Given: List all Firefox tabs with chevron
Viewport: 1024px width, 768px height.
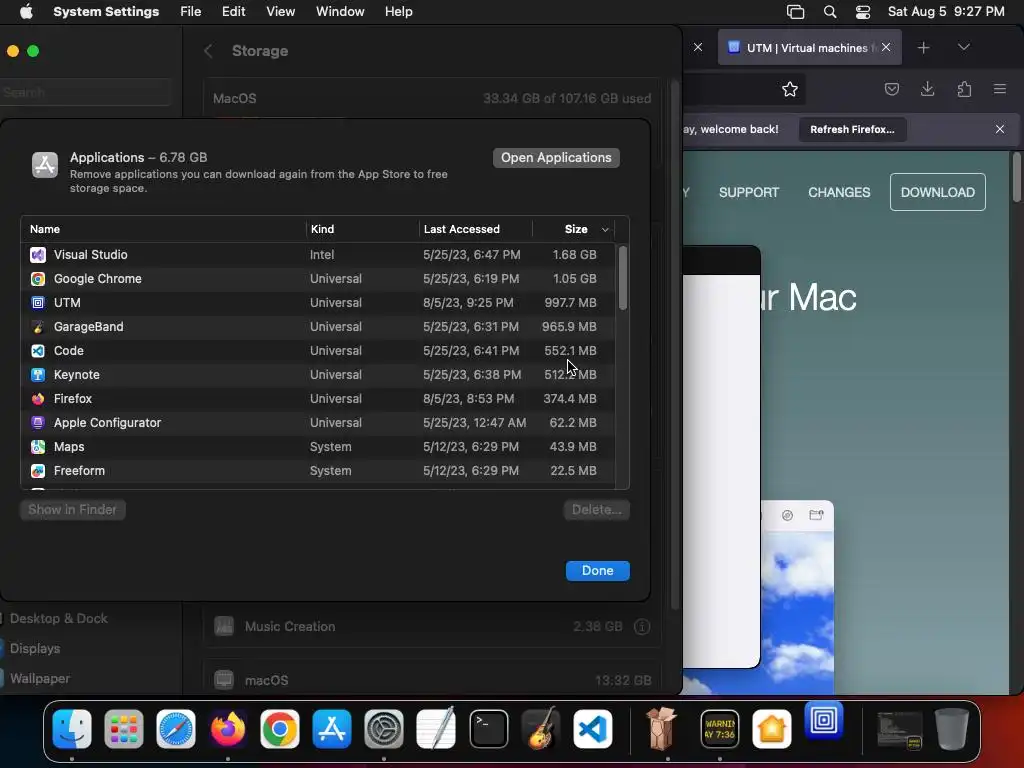Looking at the screenshot, I should tap(963, 47).
